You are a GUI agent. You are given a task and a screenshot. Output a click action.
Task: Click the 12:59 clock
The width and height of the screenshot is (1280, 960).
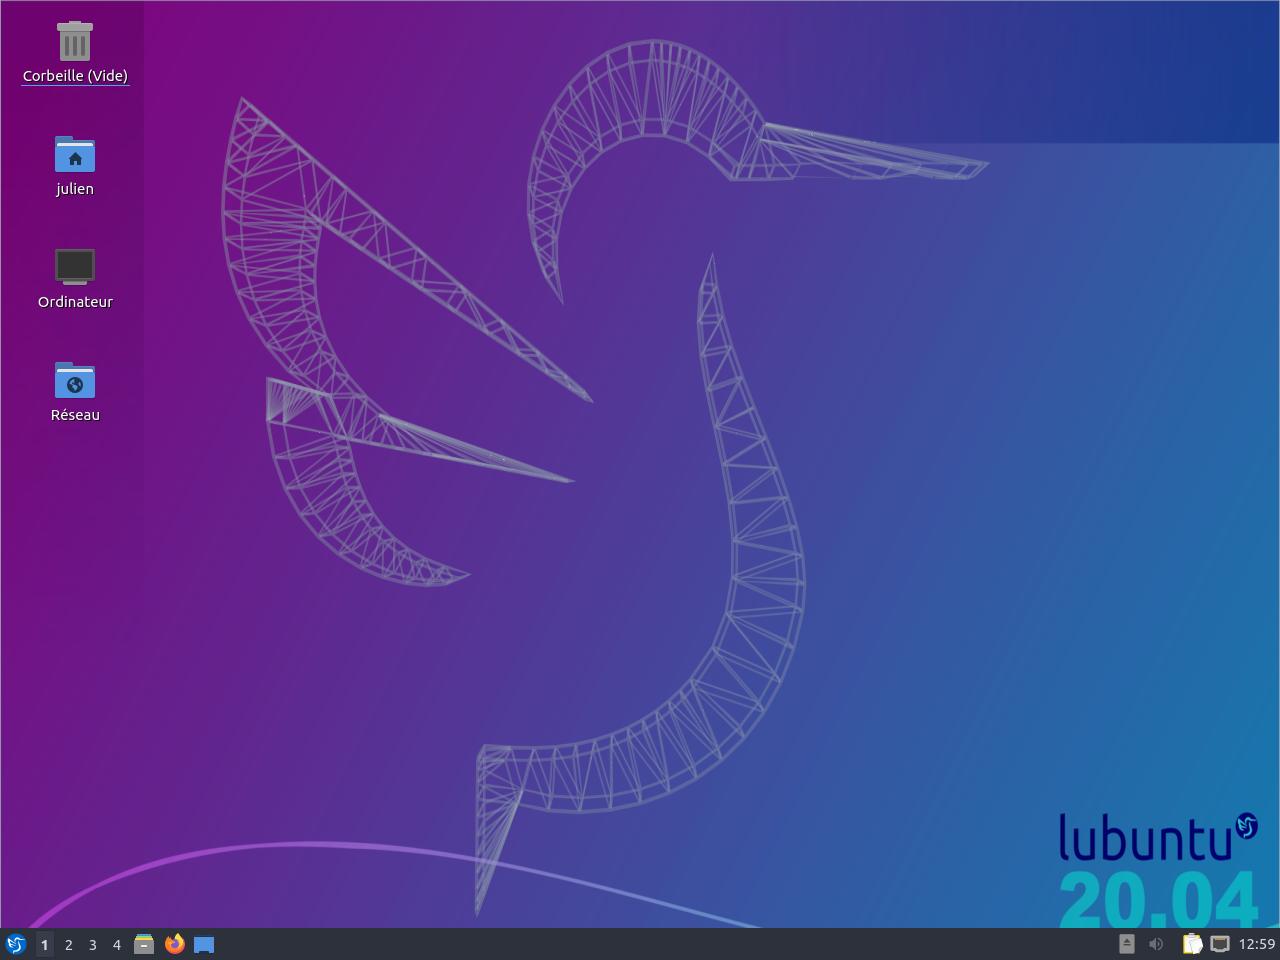coord(1256,944)
